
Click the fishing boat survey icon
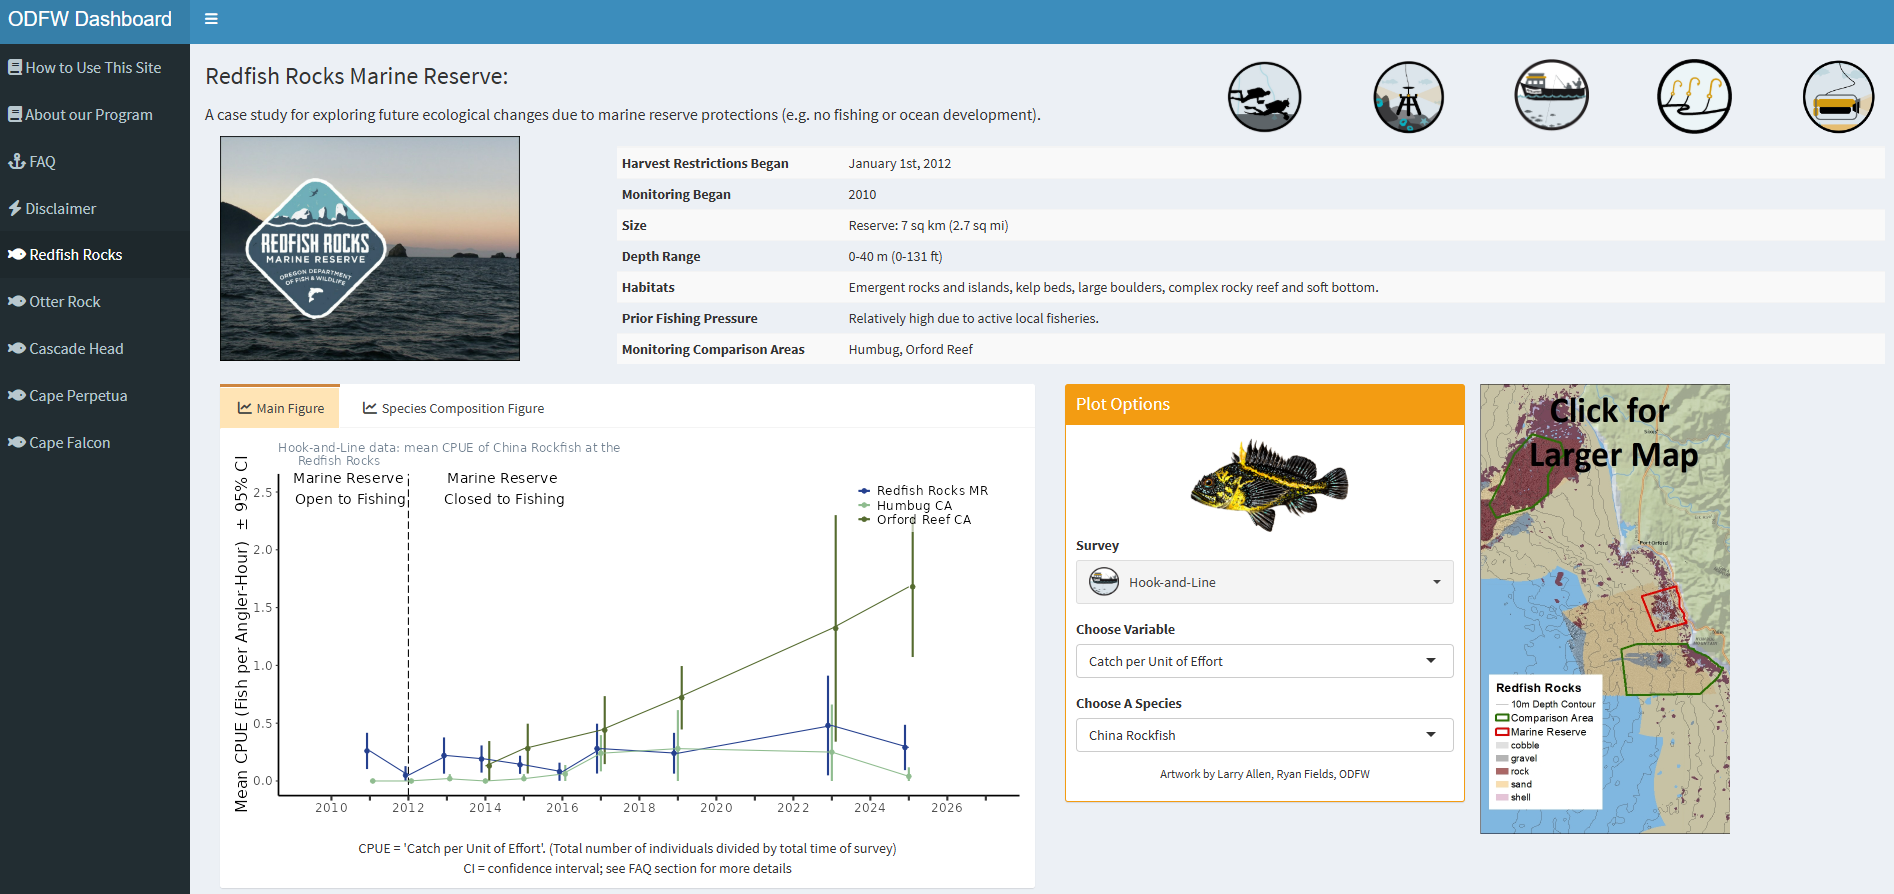point(1551,96)
